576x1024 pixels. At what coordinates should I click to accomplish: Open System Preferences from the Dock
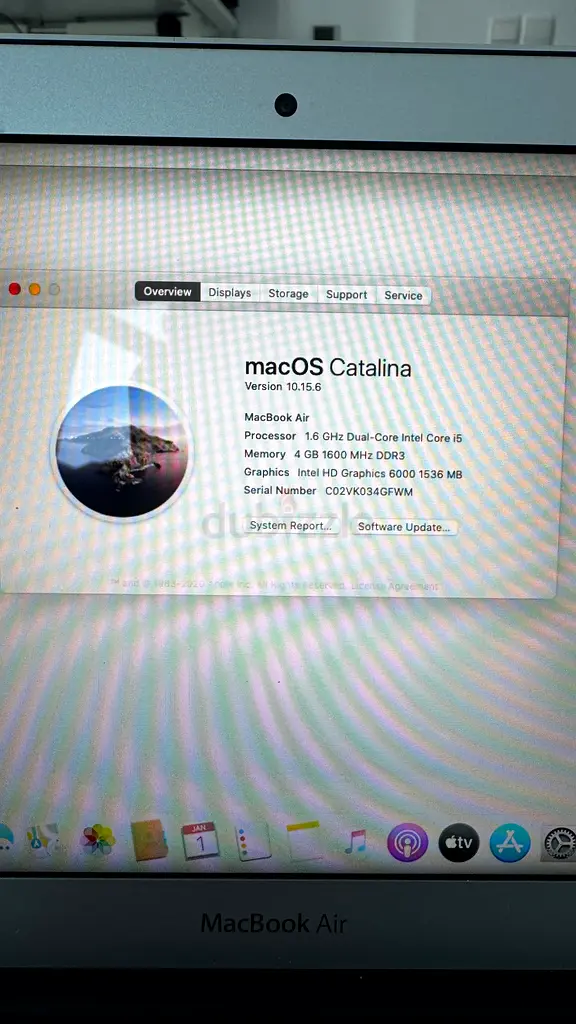(559, 843)
